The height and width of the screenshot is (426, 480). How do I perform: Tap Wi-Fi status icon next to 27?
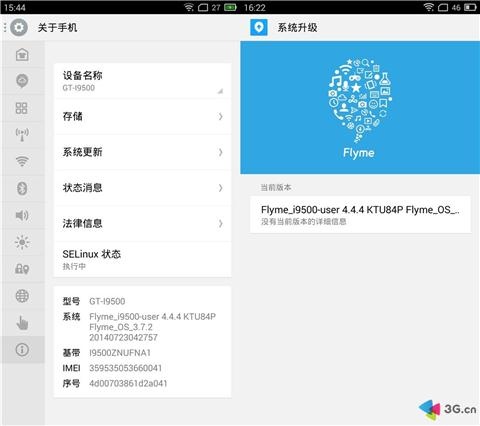[189, 7]
